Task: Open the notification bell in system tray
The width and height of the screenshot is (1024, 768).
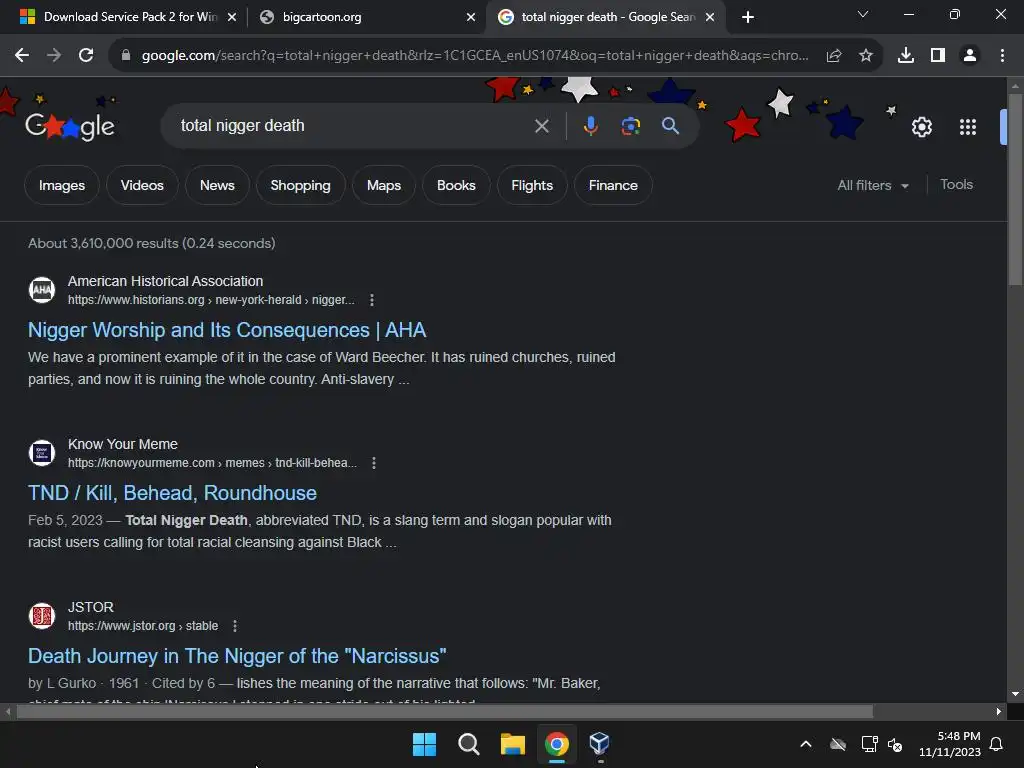Action: pos(997,744)
